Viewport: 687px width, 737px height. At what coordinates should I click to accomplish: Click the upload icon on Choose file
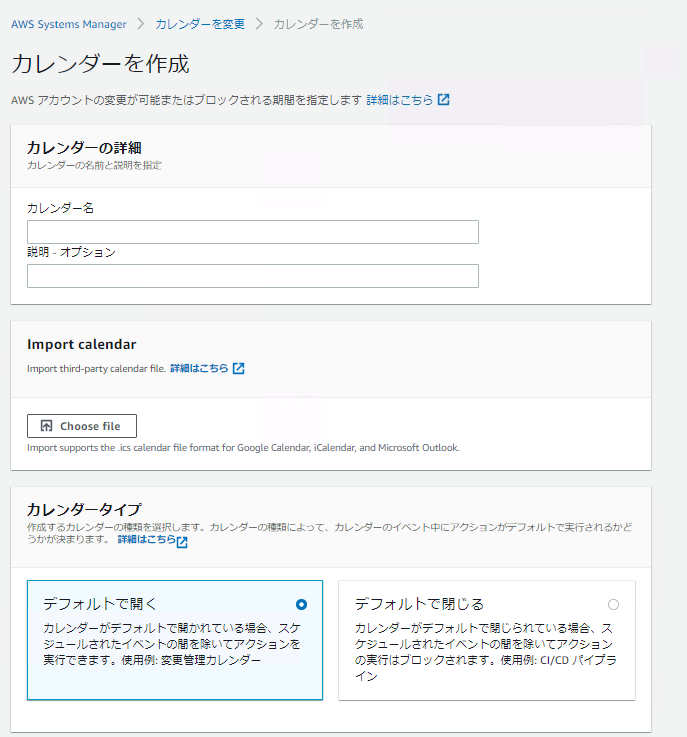[x=46, y=426]
